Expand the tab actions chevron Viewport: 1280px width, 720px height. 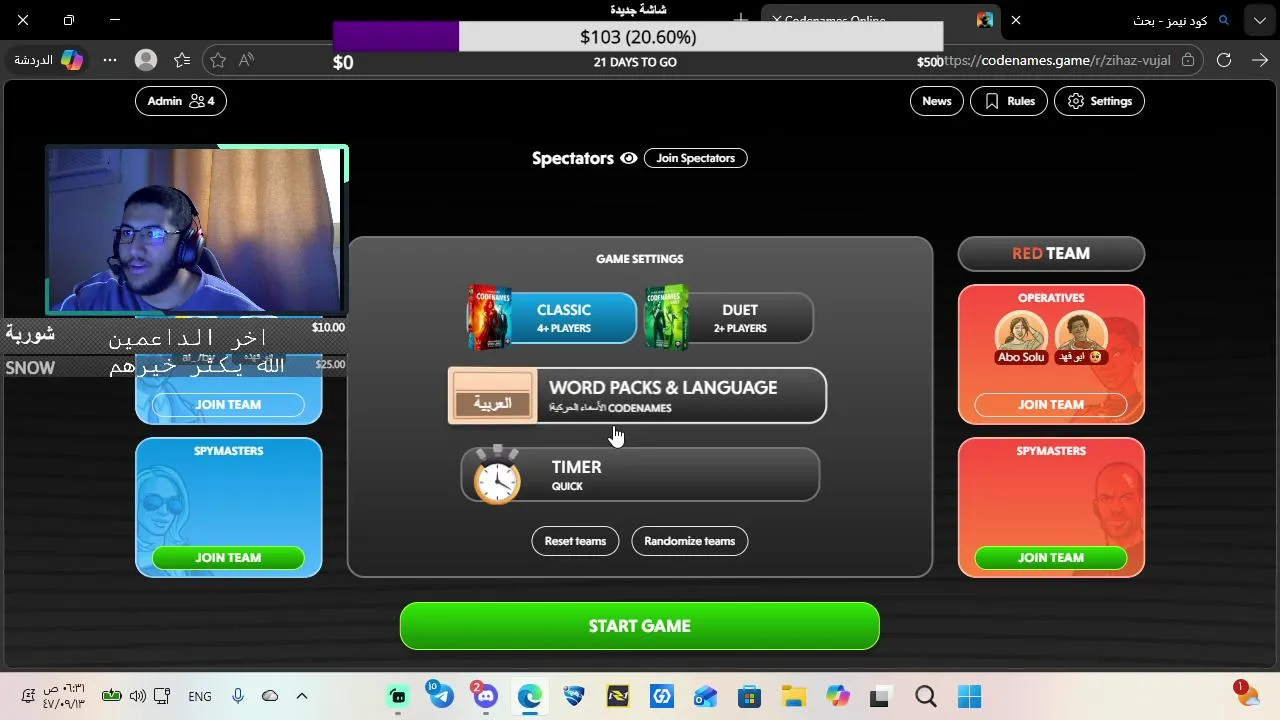click(1258, 20)
